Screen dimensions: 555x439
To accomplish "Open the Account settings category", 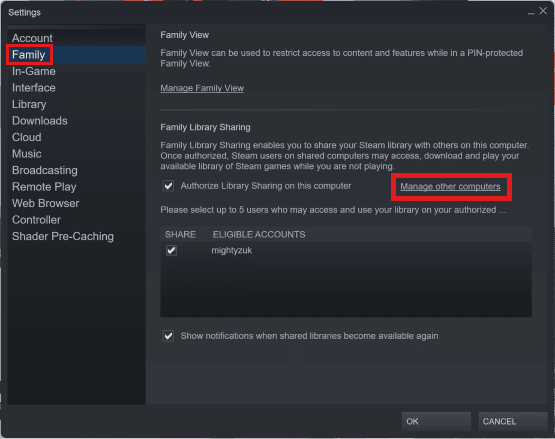I will (32, 38).
